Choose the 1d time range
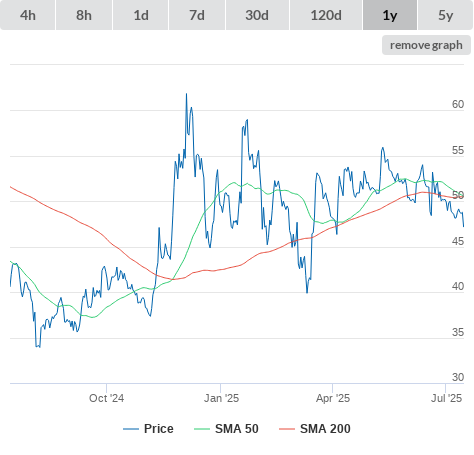The width and height of the screenshot is (474, 455). tap(141, 15)
